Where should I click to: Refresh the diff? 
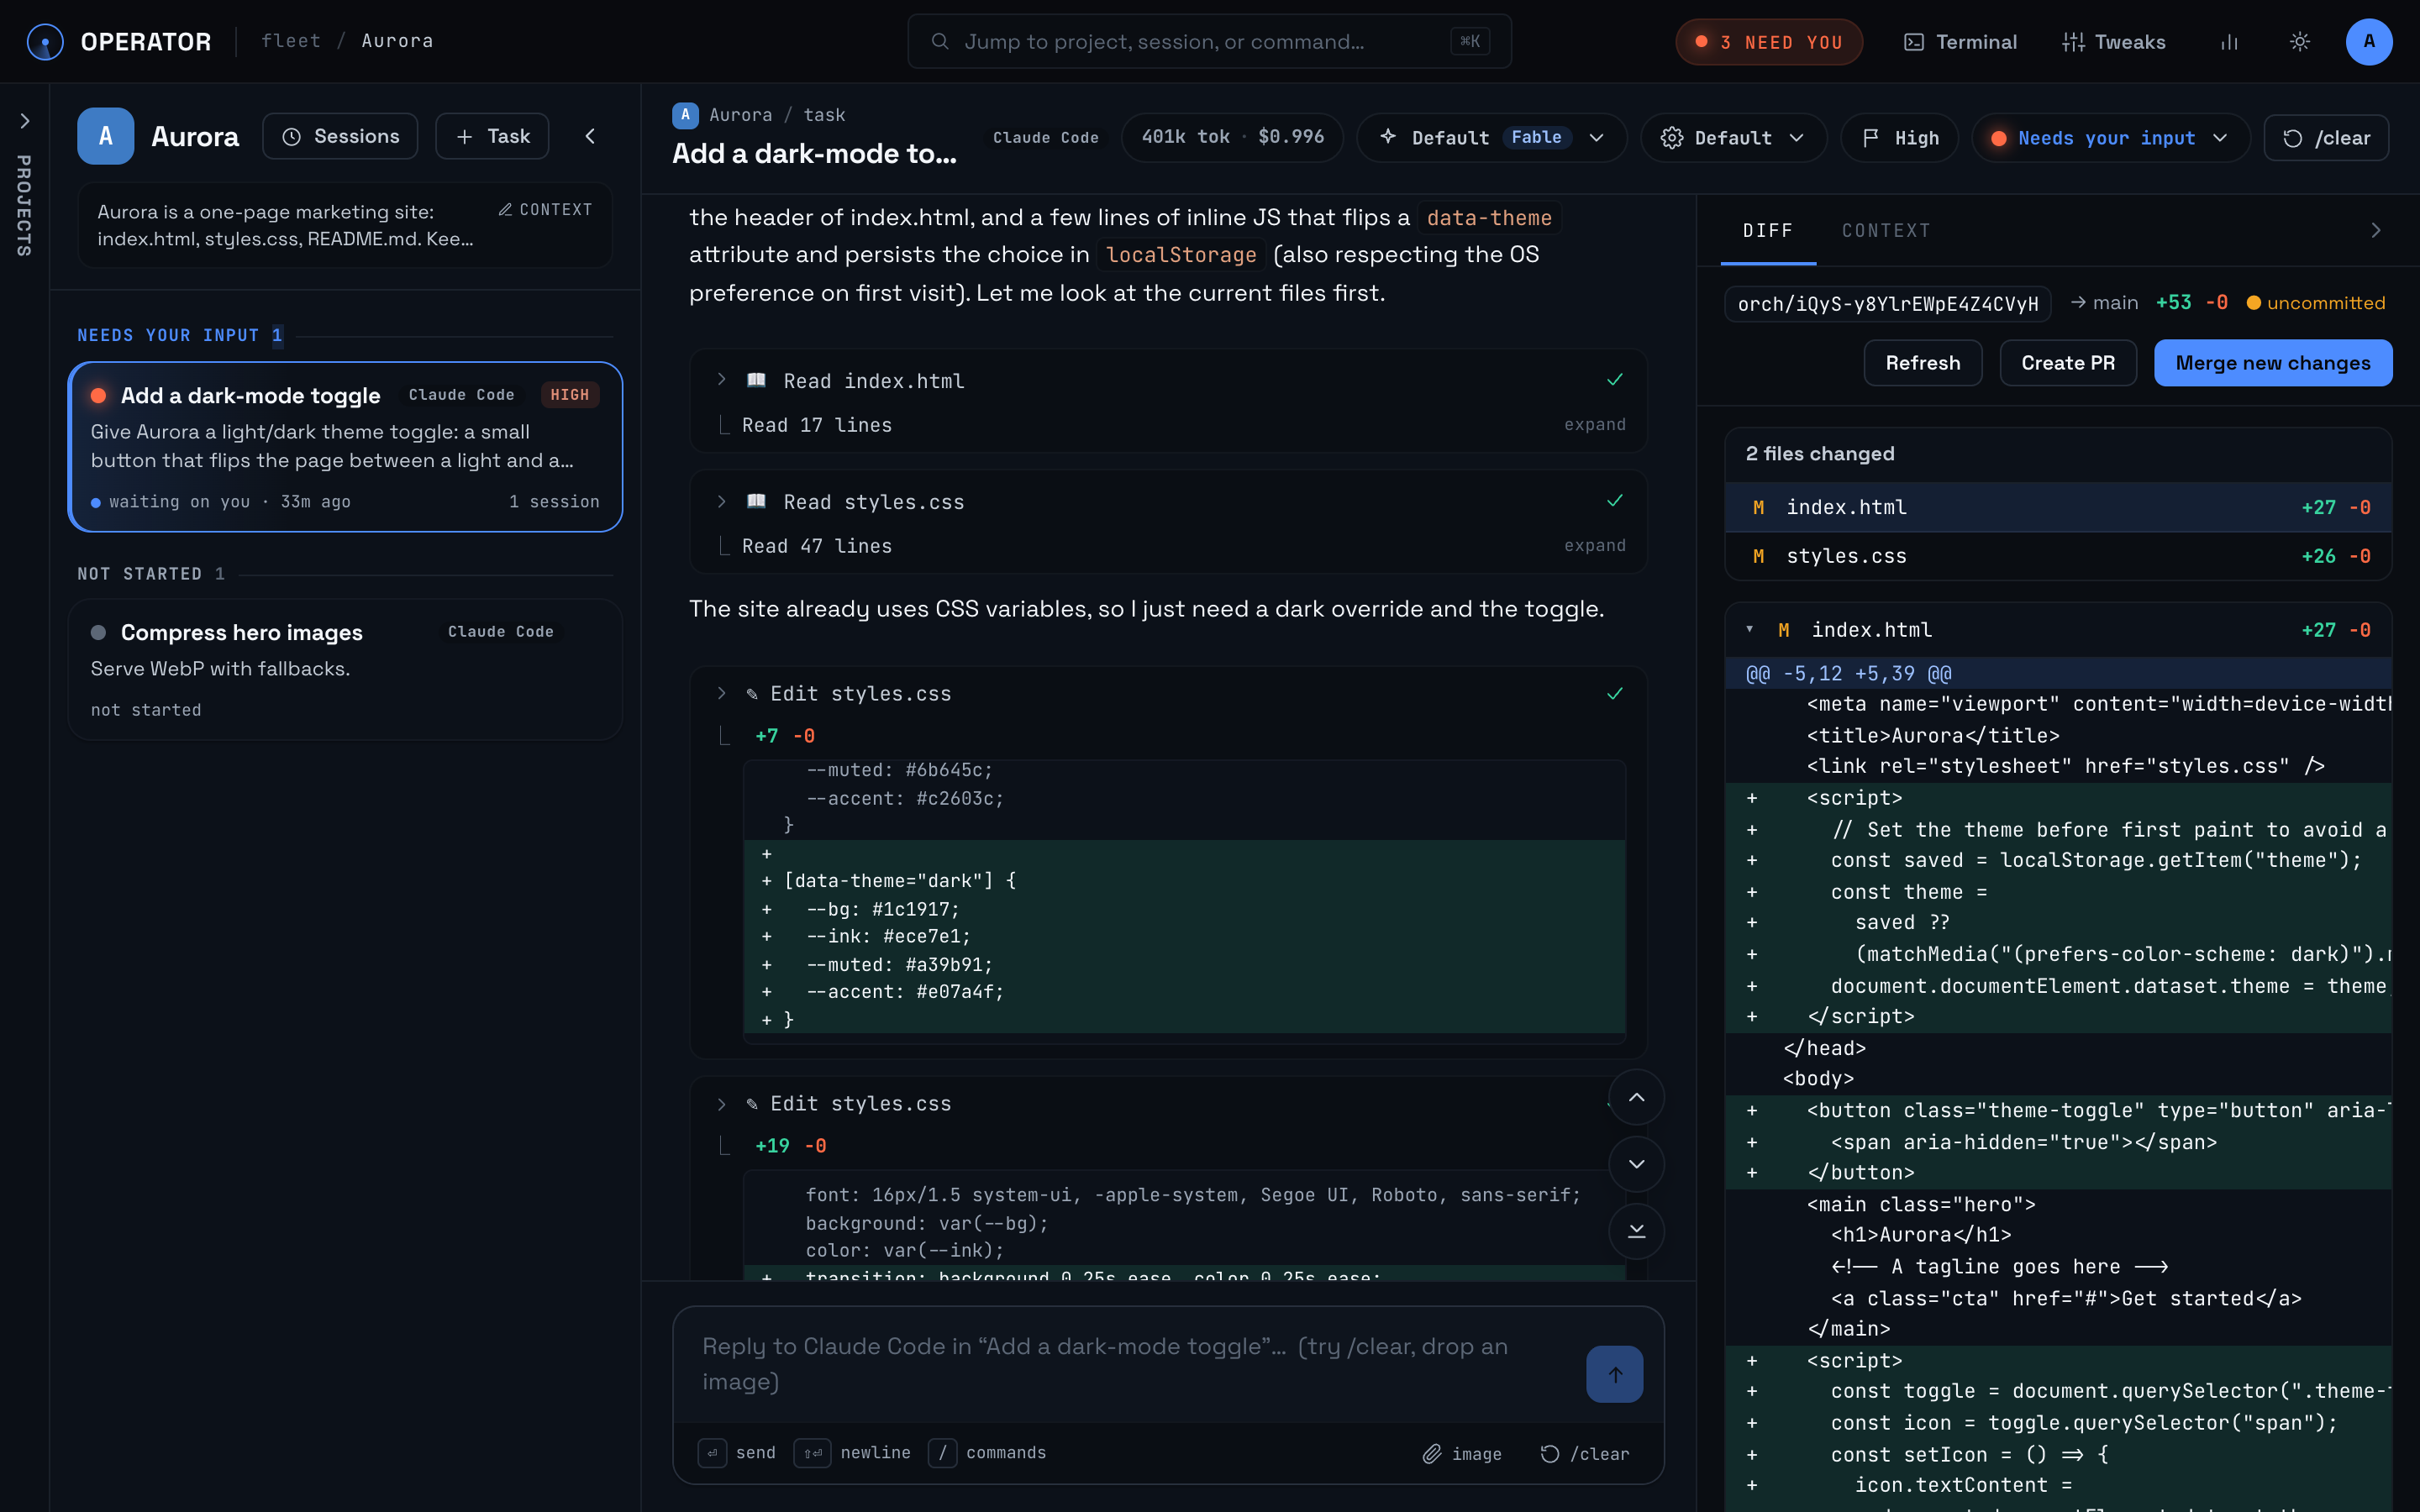coord(1922,363)
